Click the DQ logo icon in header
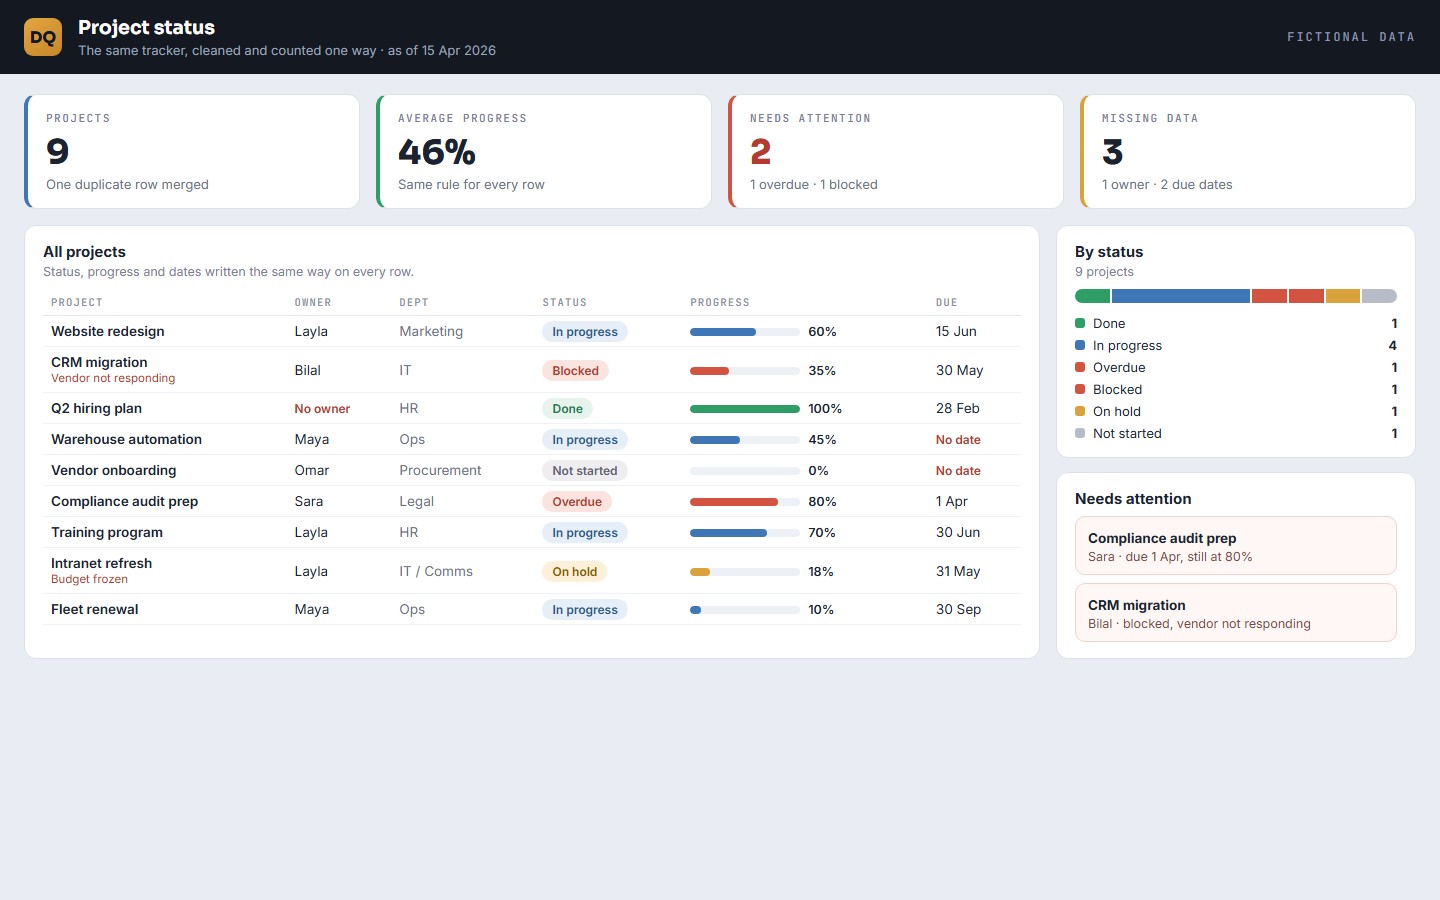 43,37
